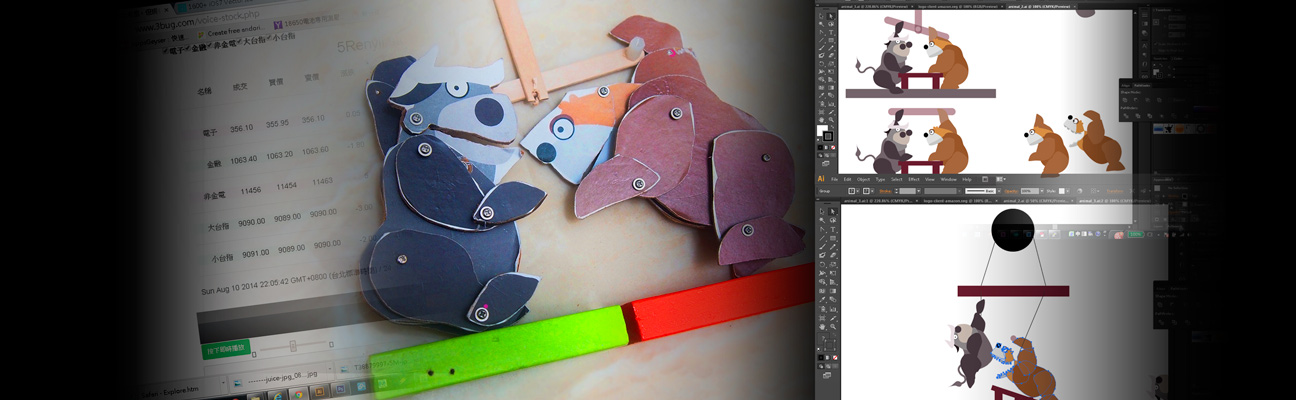Screen dimensions: 1296x400
Task: Toggle the 小台指 checkbox in the browser page
Action: [269, 38]
